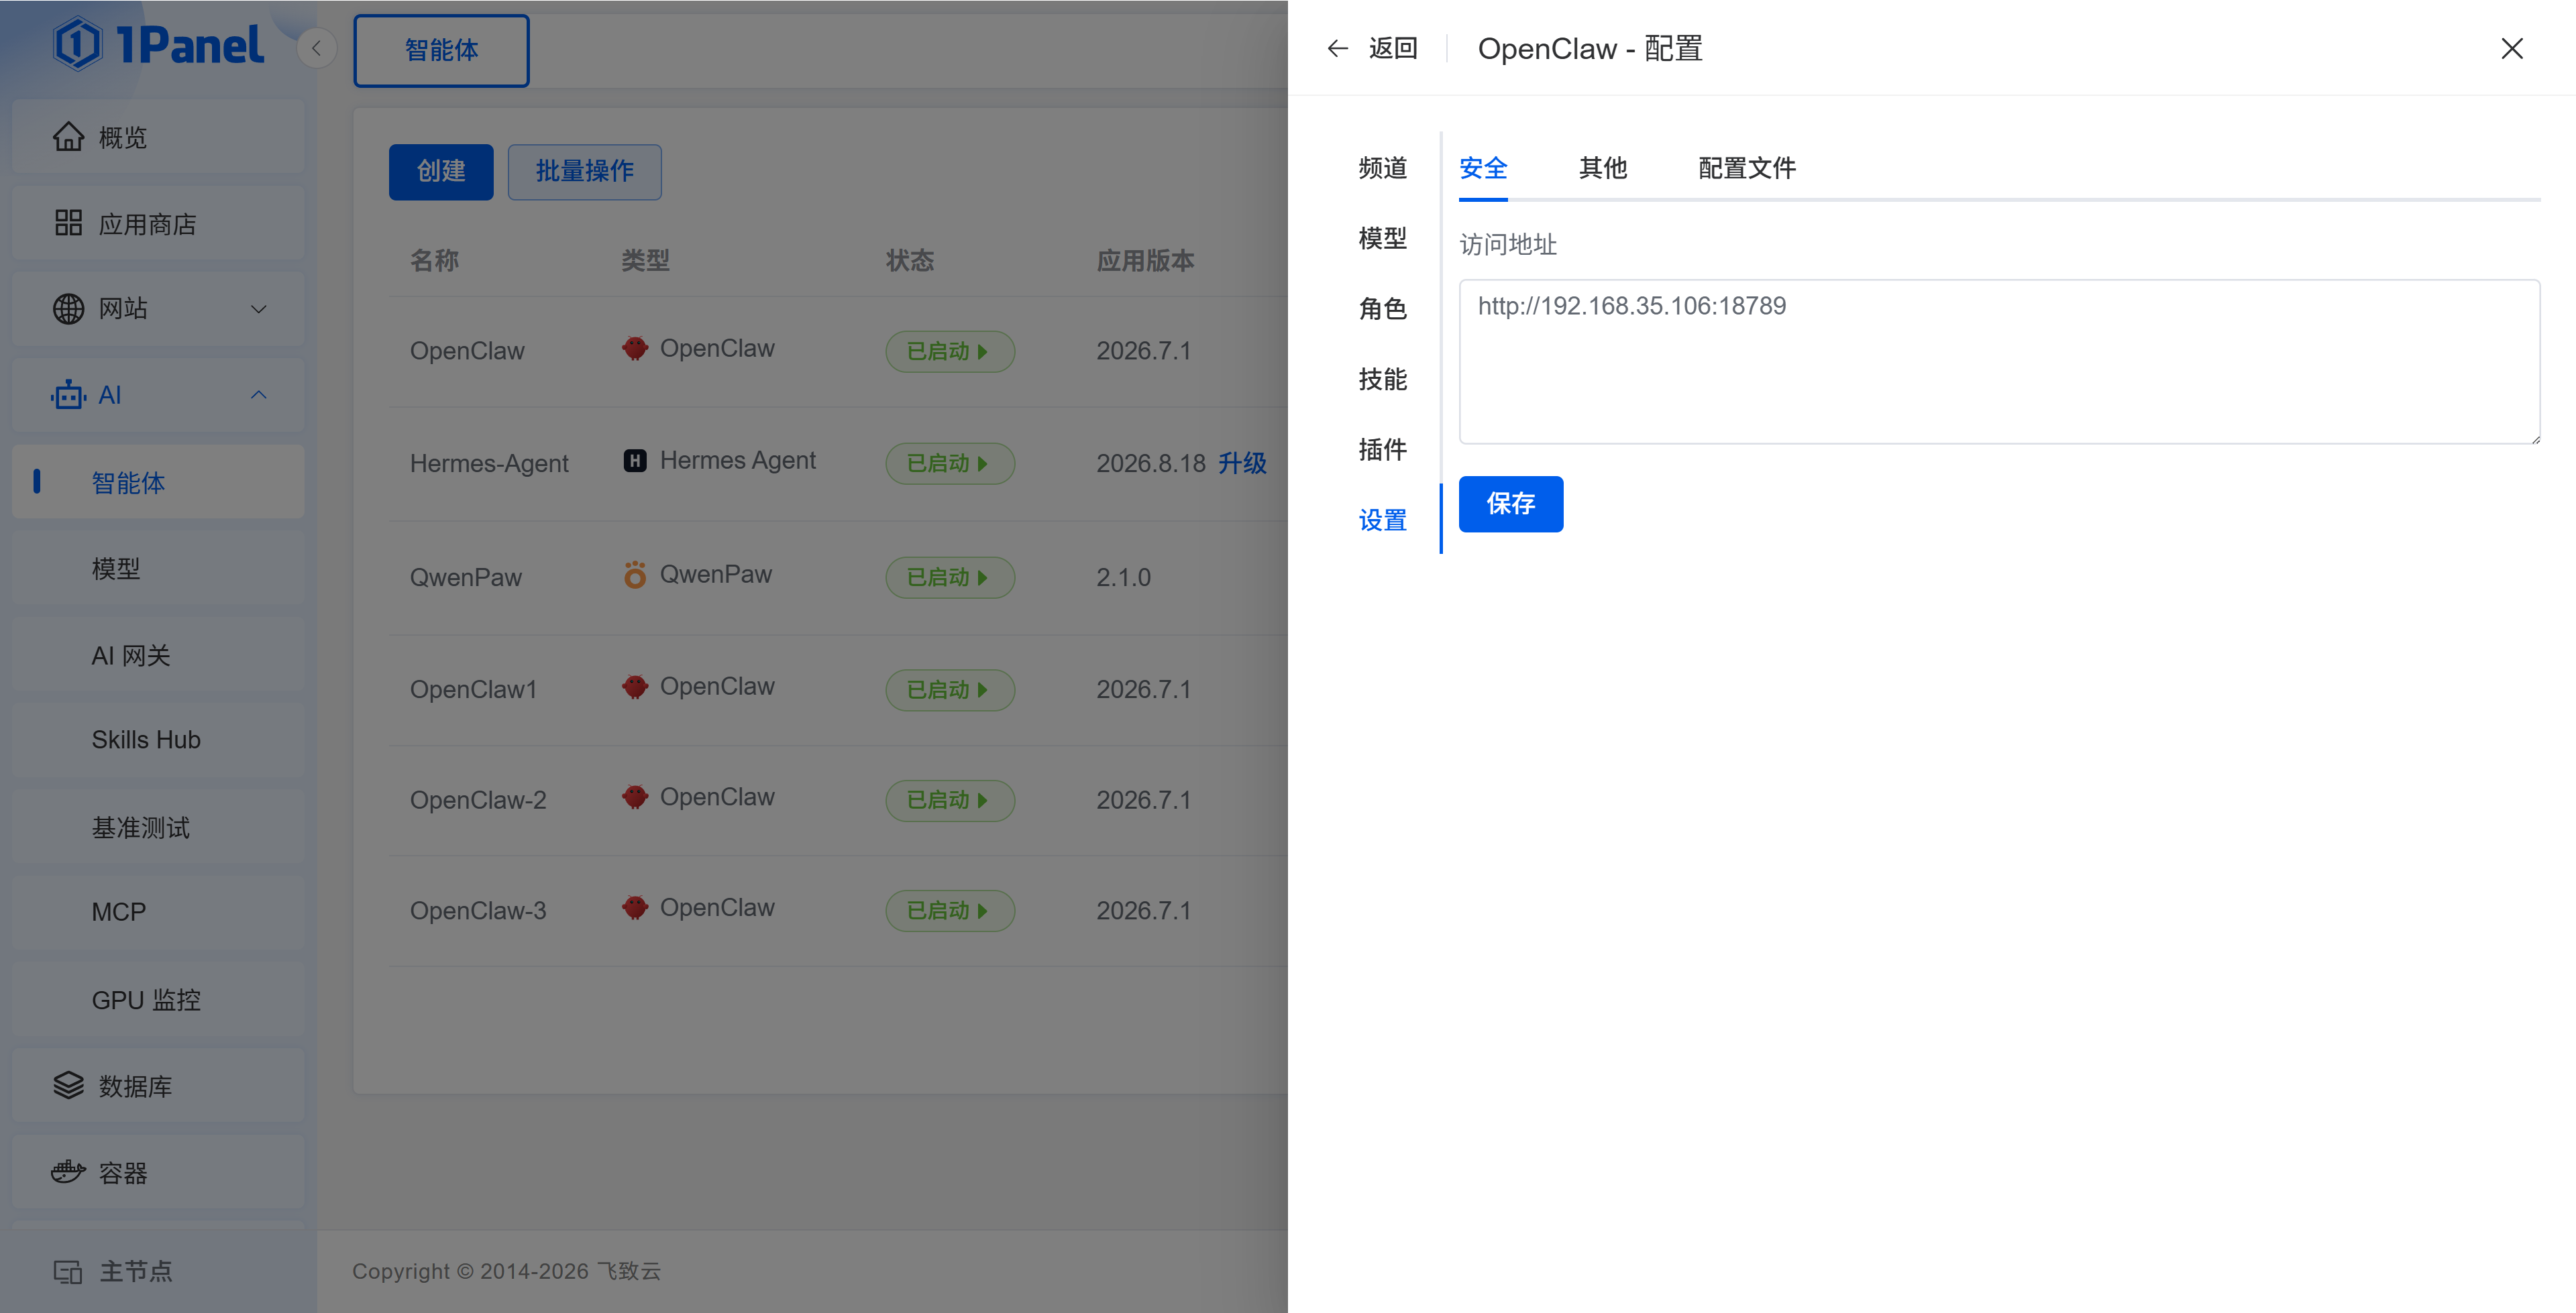The image size is (2576, 1313).
Task: Click the 批量操作 button
Action: tap(585, 172)
